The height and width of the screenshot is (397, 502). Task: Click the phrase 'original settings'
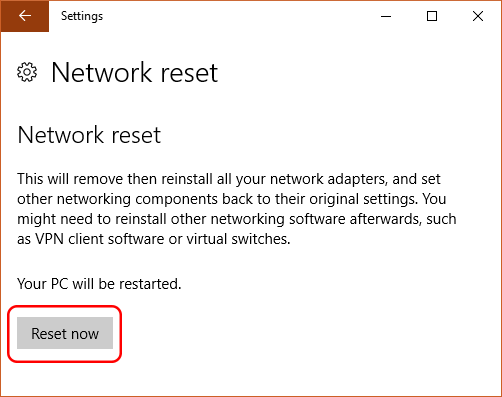(363, 199)
